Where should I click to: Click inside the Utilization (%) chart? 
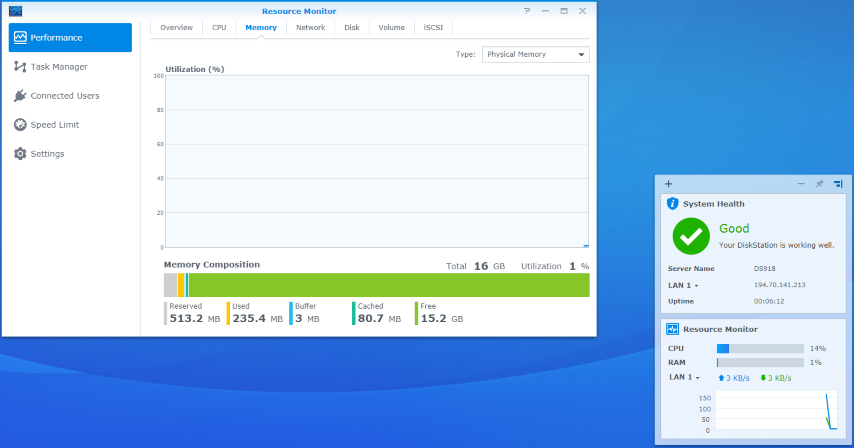pyautogui.click(x=377, y=161)
